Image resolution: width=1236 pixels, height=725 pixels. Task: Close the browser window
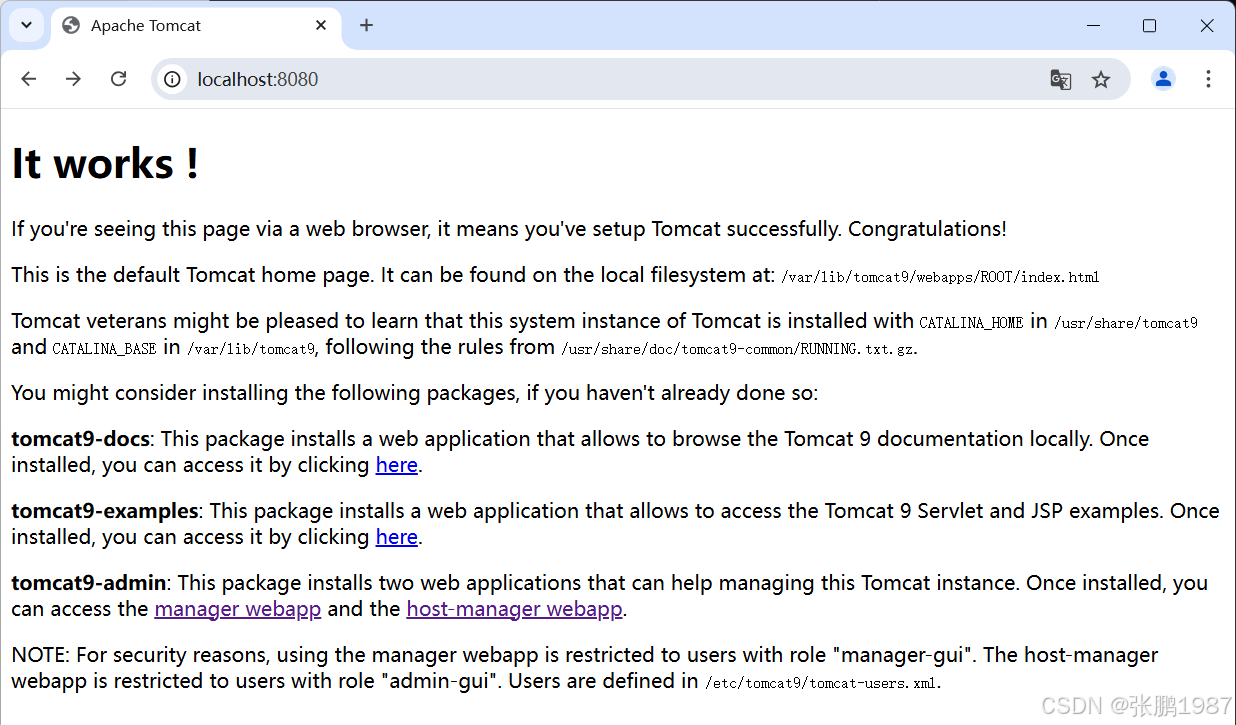(1206, 26)
